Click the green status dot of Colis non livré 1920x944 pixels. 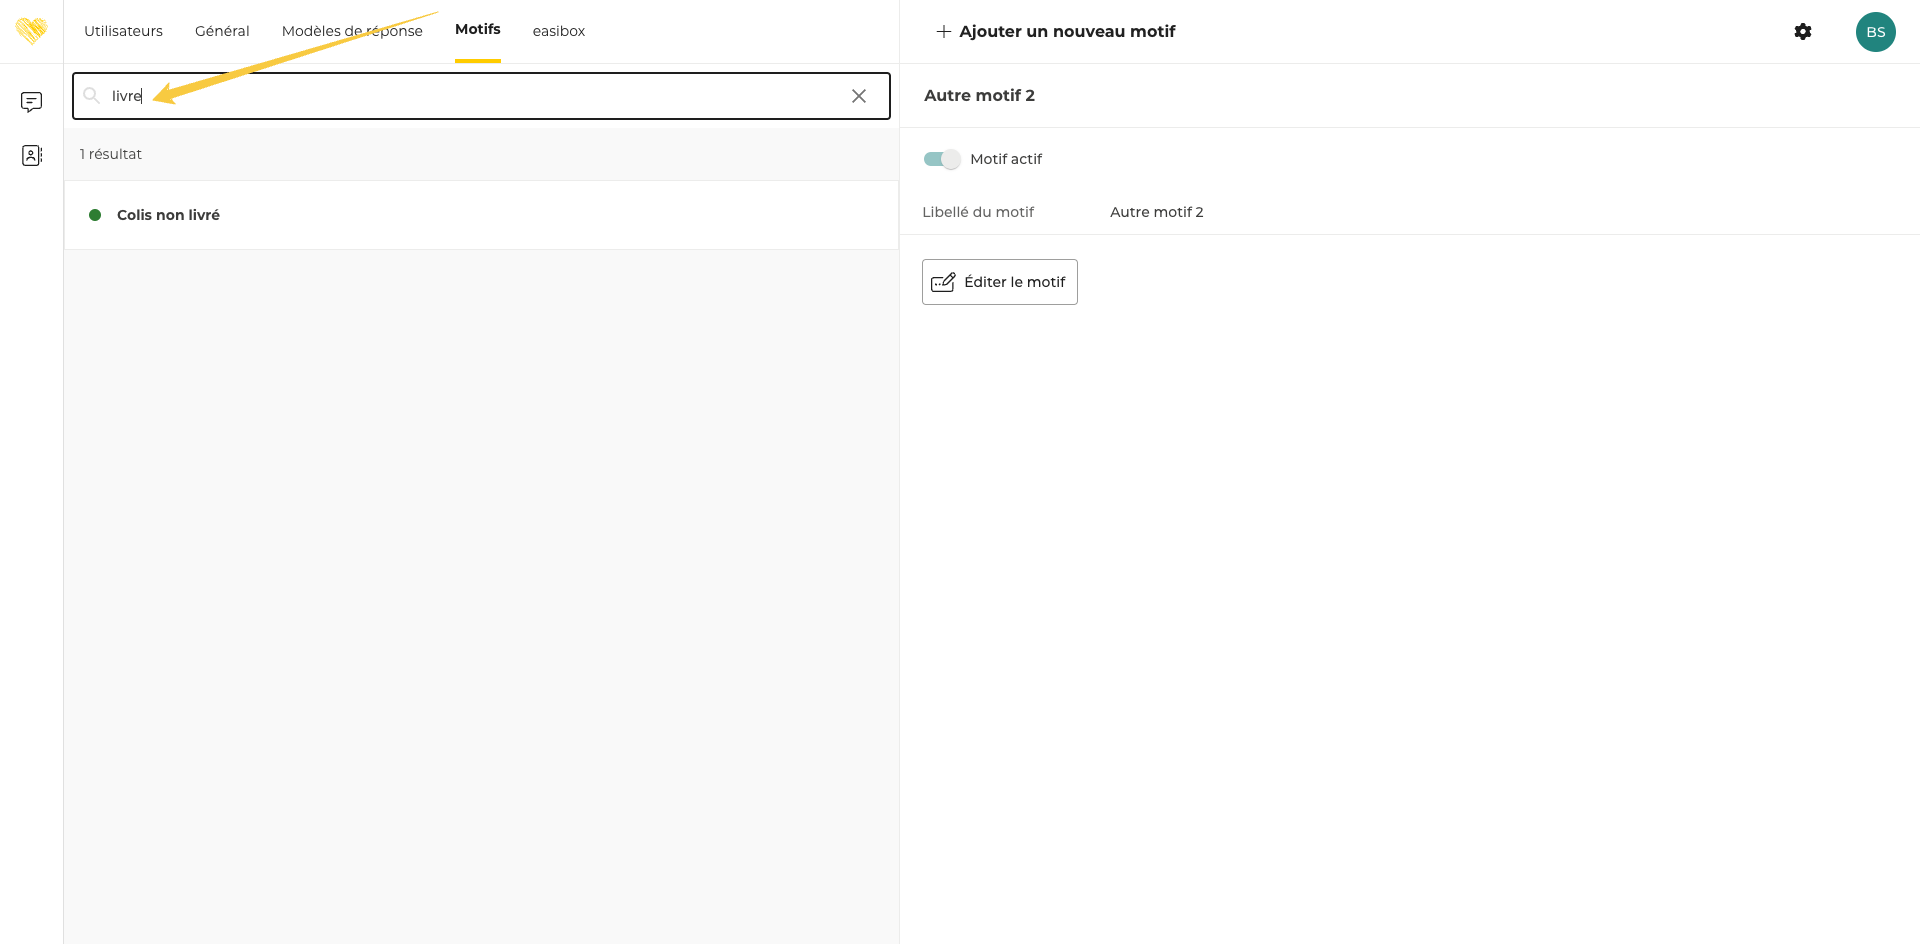click(95, 215)
